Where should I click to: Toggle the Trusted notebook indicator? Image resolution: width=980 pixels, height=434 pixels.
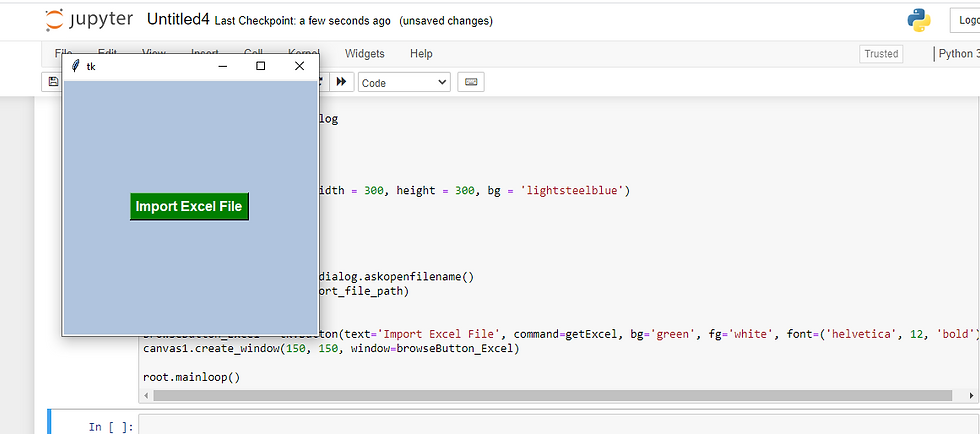coord(881,54)
